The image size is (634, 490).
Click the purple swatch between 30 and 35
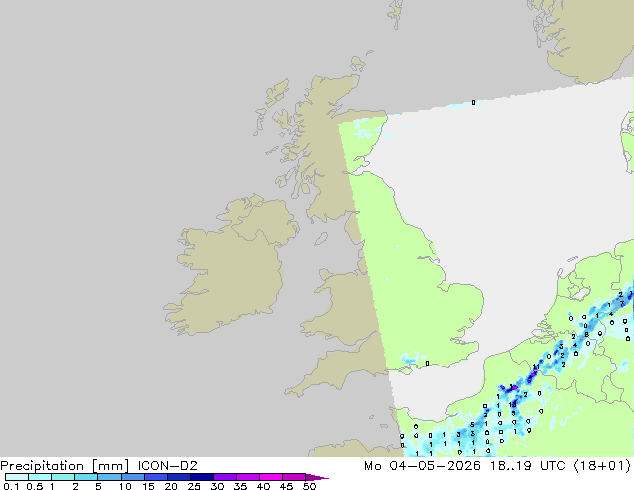225,477
